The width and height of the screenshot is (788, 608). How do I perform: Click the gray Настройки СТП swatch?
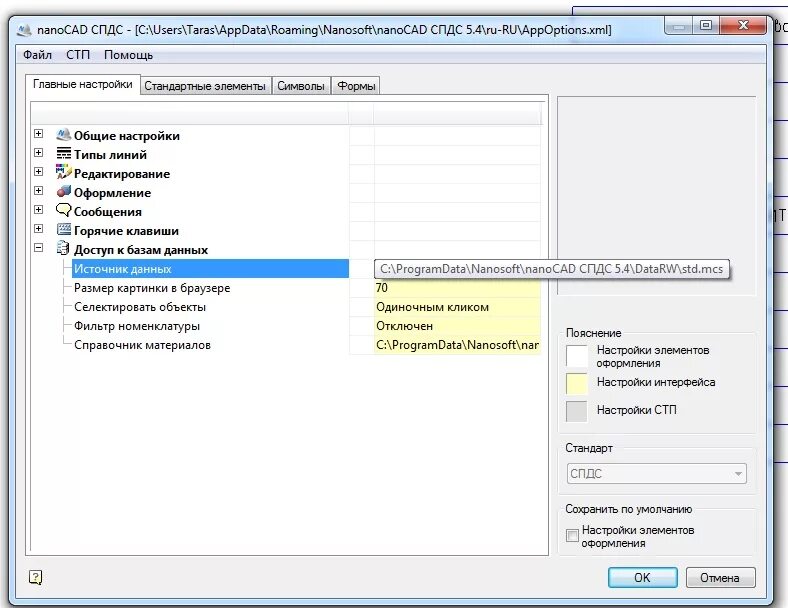pos(576,411)
